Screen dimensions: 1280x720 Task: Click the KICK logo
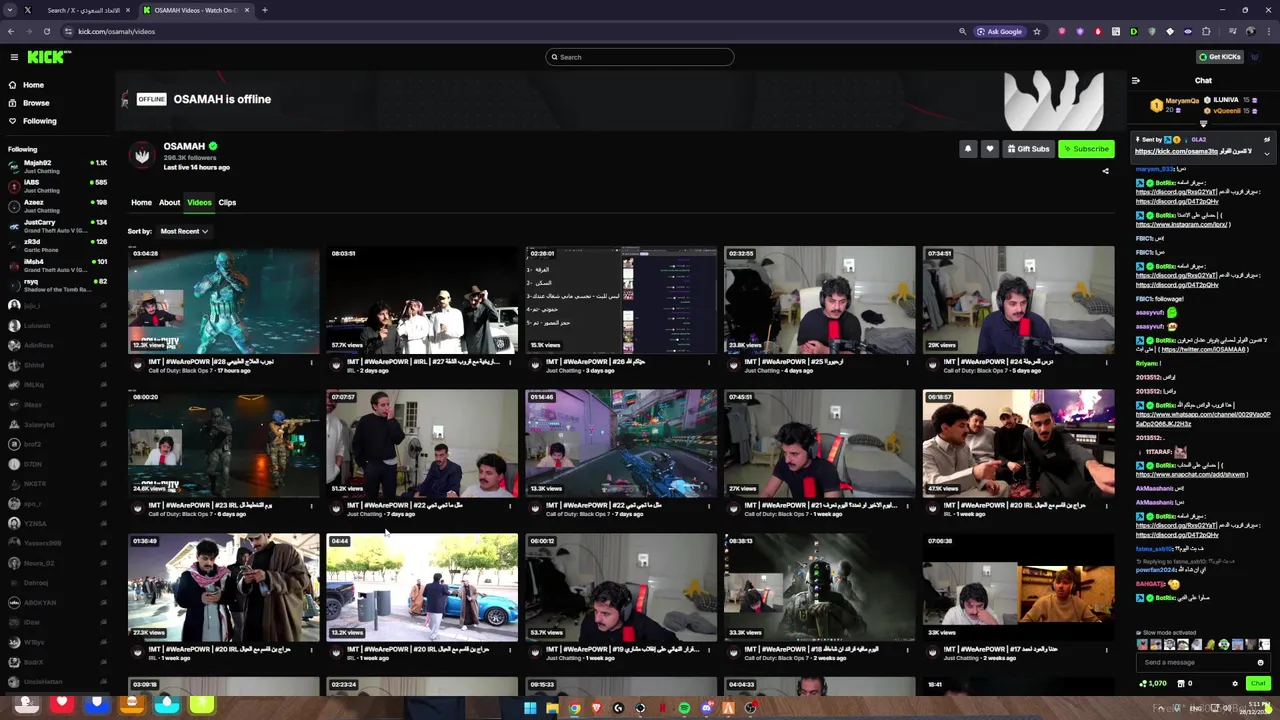coord(49,57)
